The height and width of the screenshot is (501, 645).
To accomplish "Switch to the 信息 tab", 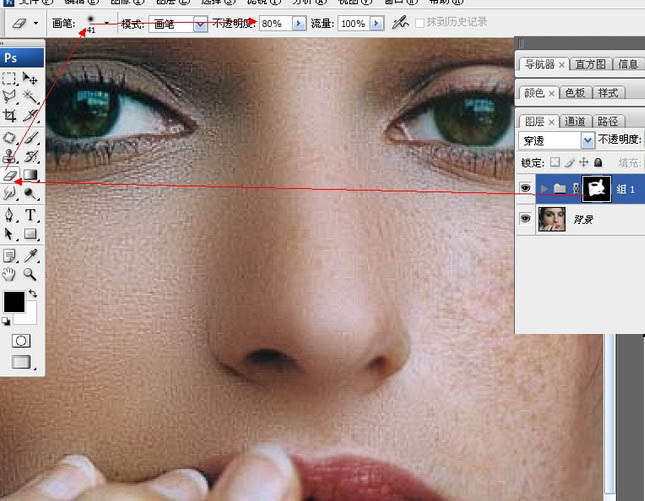I will (x=628, y=64).
